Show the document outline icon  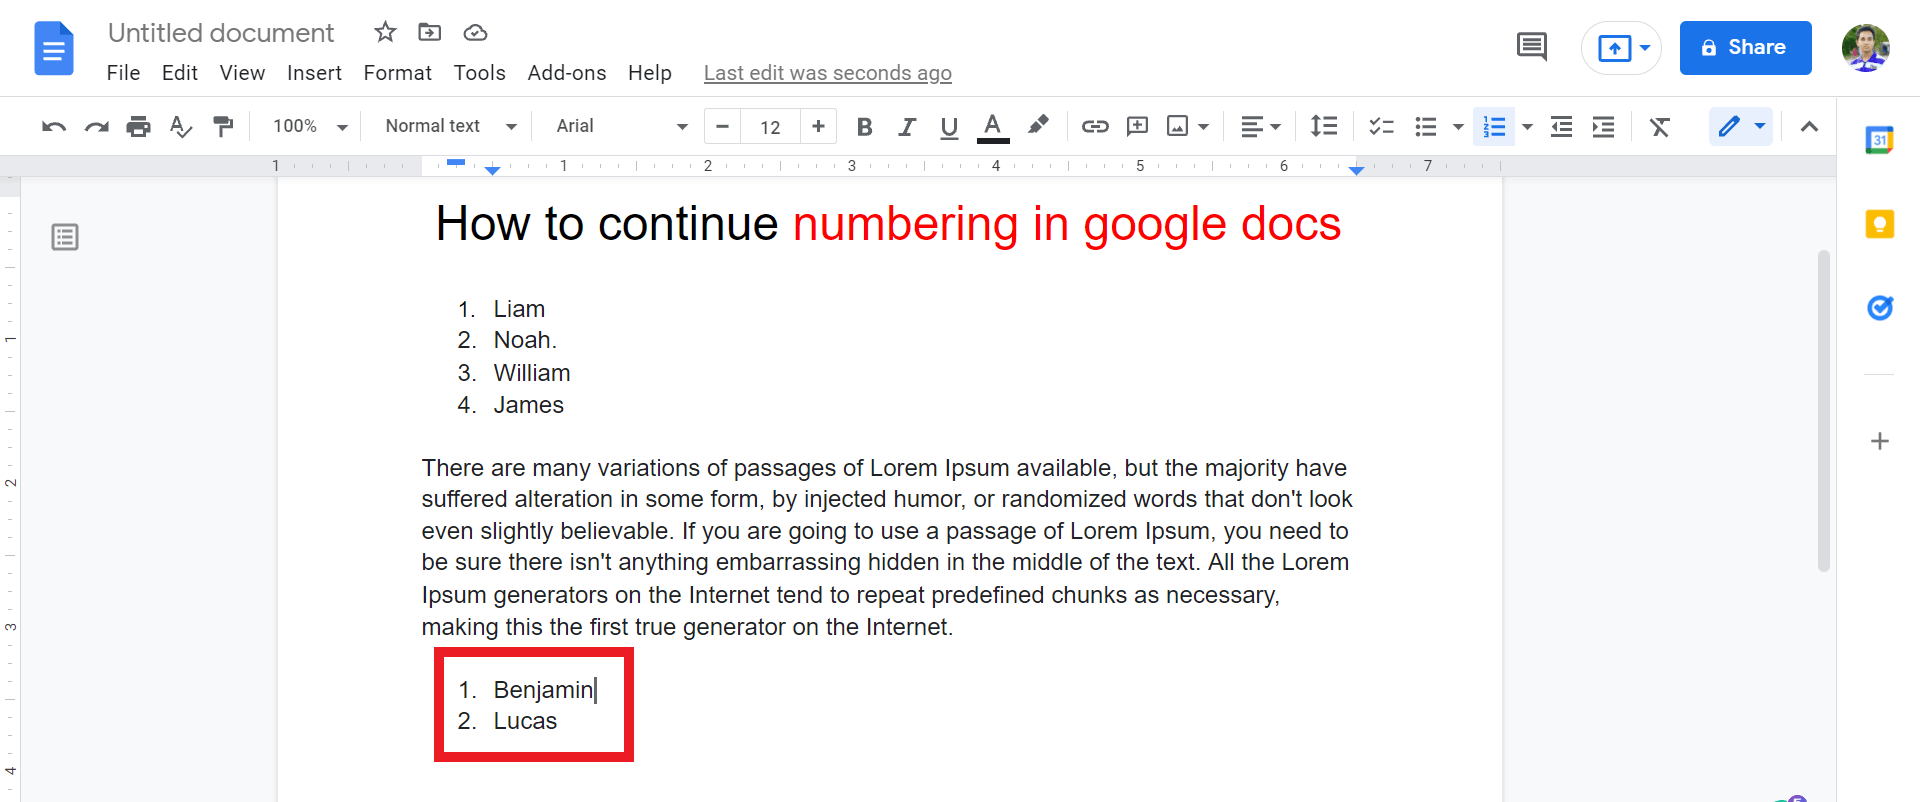click(x=65, y=237)
